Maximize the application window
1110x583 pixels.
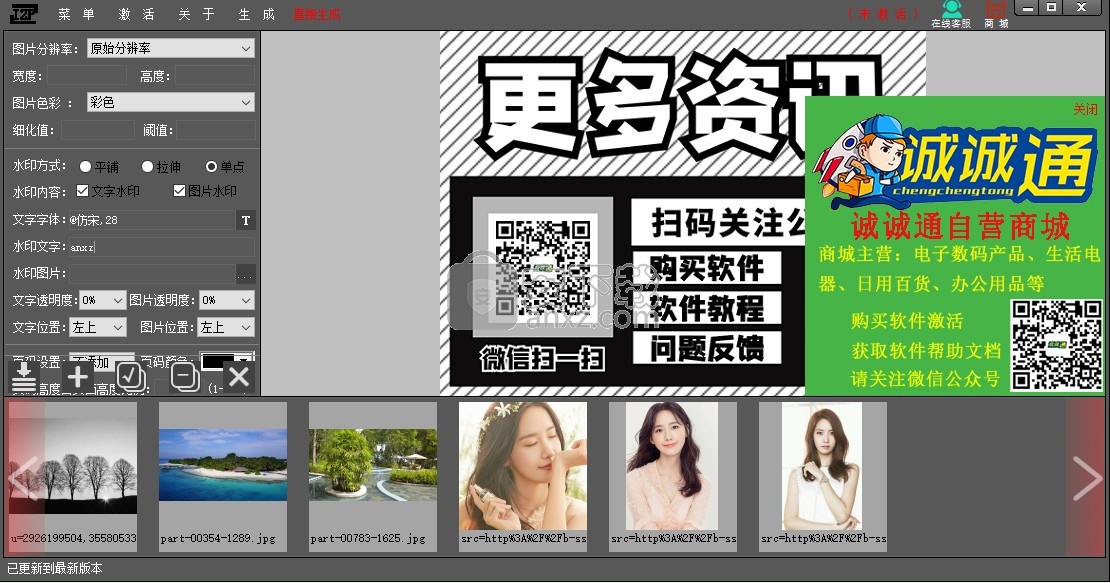coord(1051,7)
